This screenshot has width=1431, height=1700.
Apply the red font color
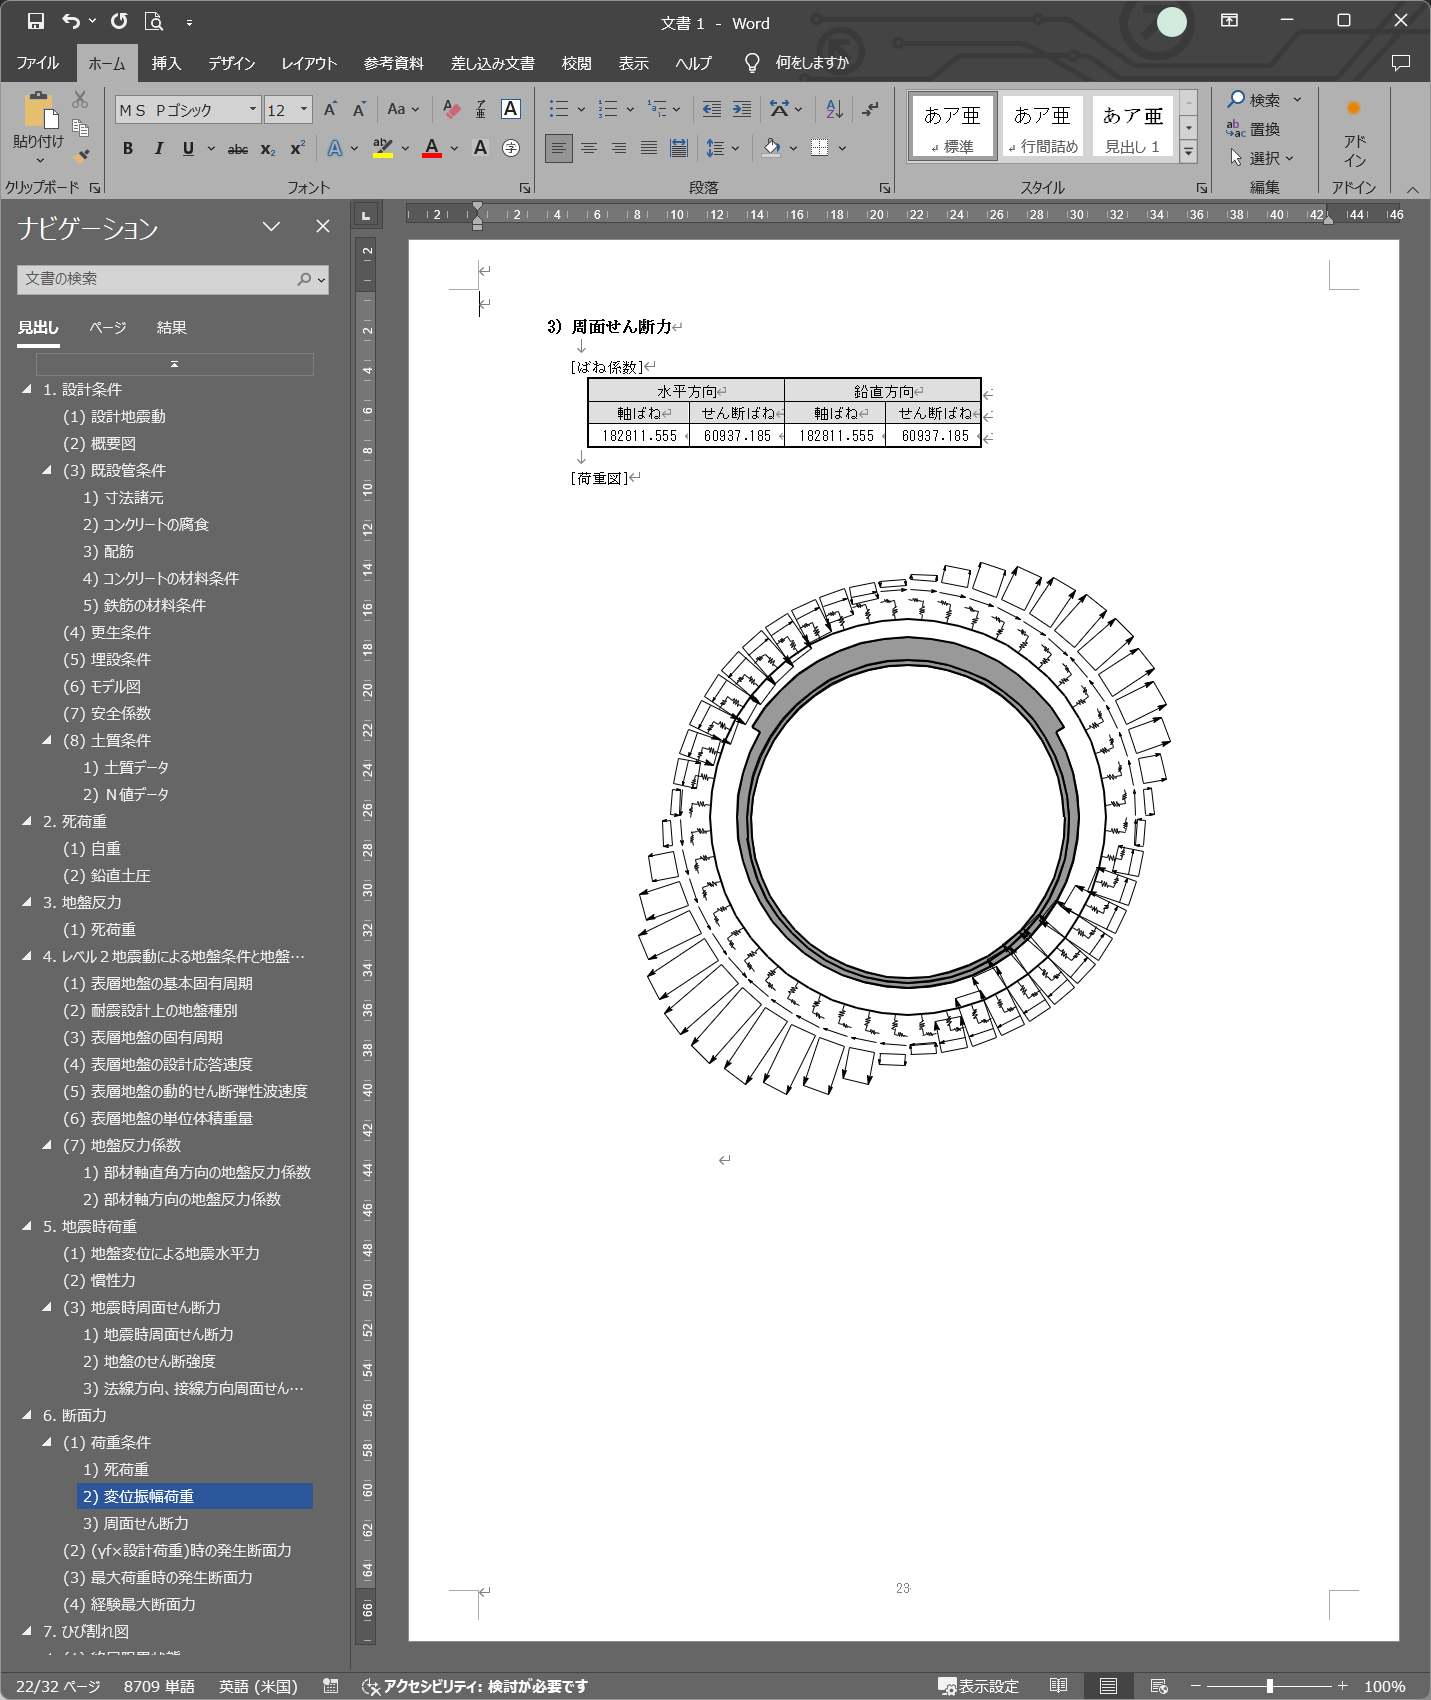click(x=432, y=148)
